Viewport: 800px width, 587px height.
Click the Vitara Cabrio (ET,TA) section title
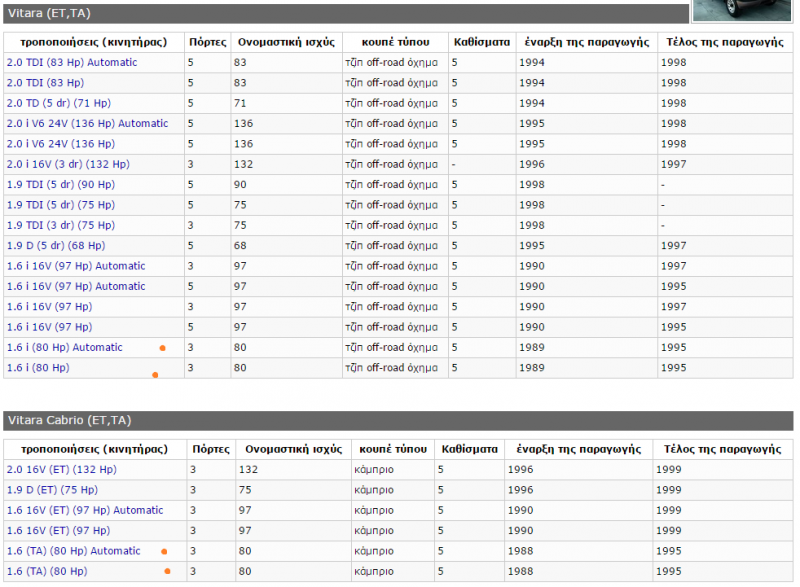point(70,421)
